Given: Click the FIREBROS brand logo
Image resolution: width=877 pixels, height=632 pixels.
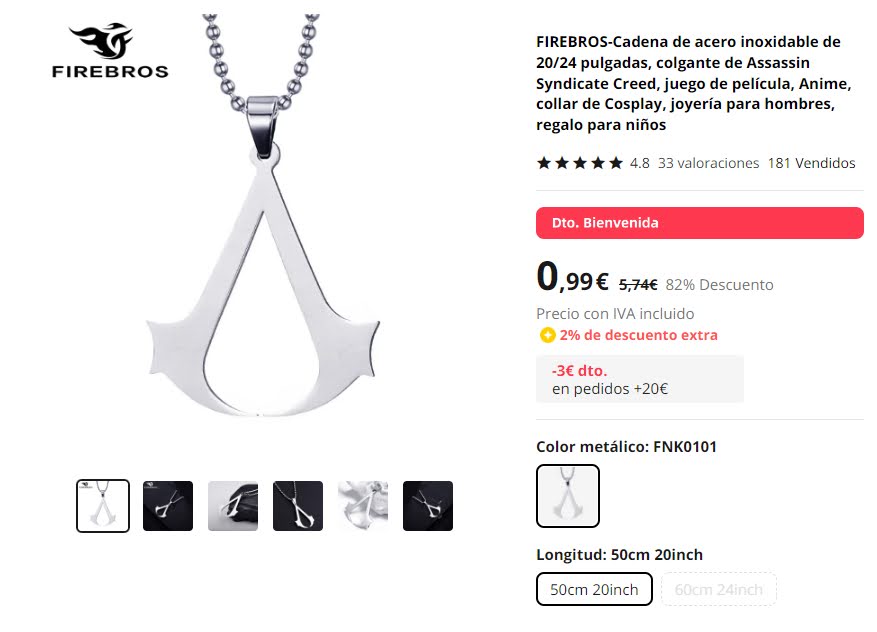Looking at the screenshot, I should pyautogui.click(x=110, y=50).
